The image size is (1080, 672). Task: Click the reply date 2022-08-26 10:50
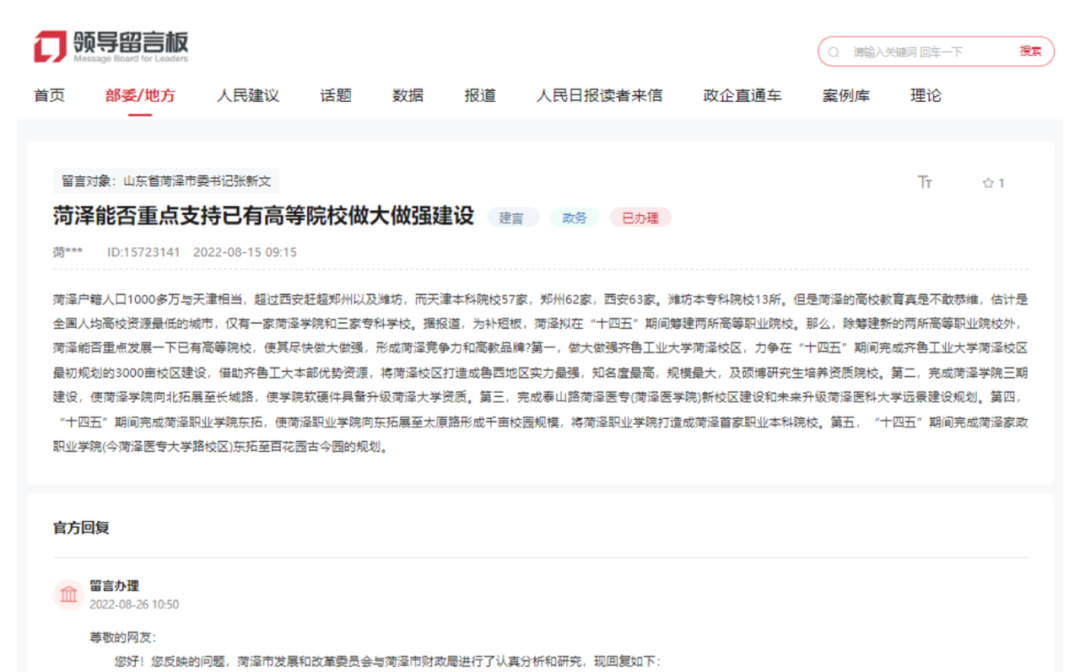point(134,605)
